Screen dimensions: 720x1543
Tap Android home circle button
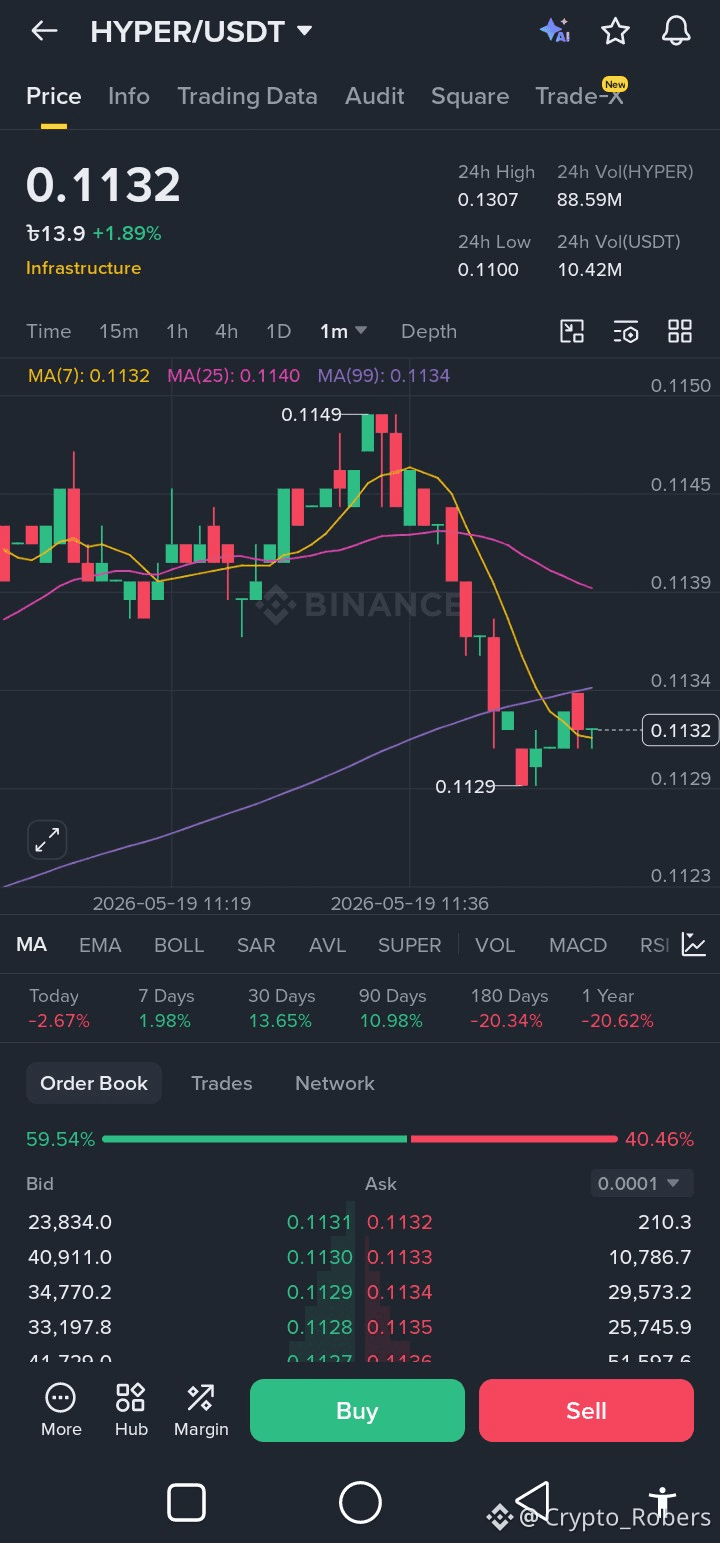360,1502
